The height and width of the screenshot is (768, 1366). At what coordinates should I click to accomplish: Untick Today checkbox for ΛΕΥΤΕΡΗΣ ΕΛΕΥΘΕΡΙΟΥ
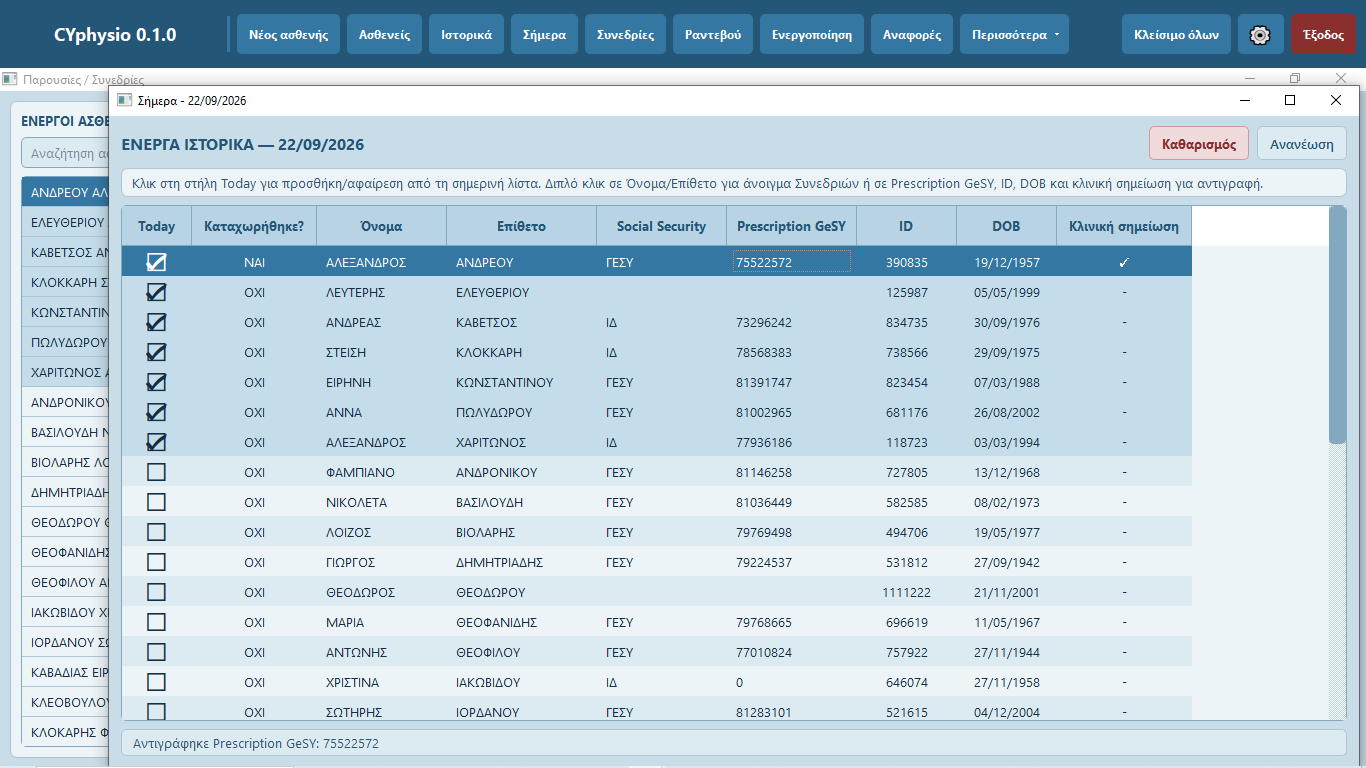(156, 292)
